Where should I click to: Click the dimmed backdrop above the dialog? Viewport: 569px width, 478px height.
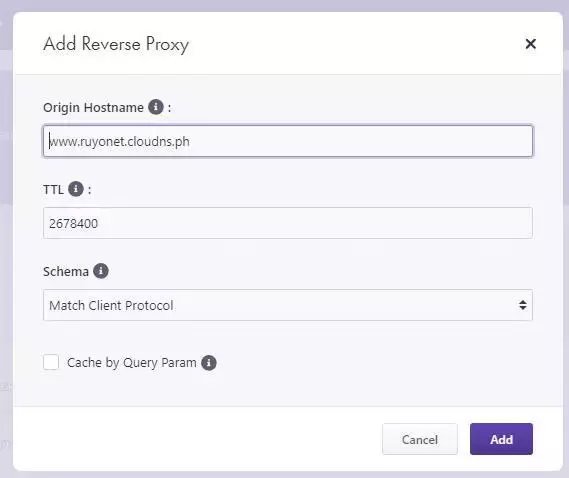pos(284,5)
